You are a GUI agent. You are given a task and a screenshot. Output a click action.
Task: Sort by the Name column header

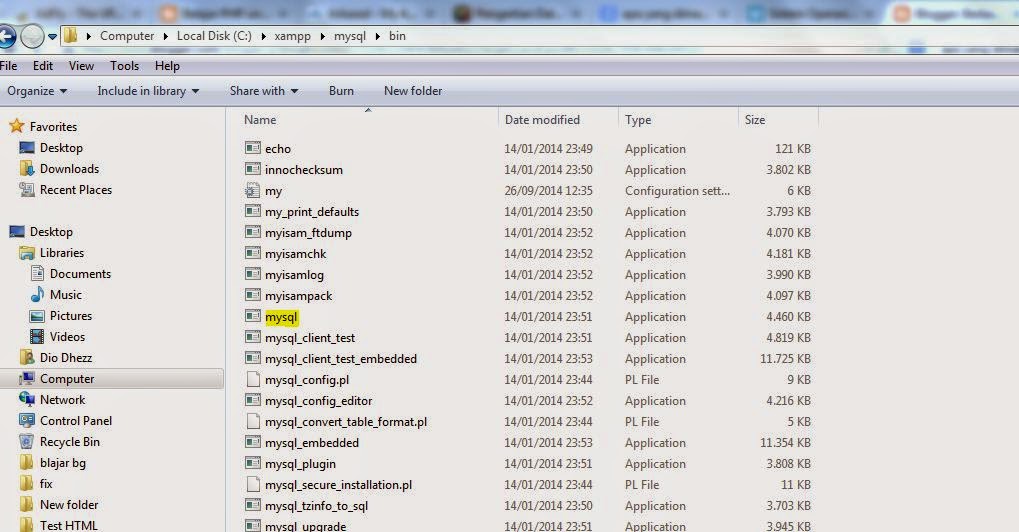coord(260,120)
